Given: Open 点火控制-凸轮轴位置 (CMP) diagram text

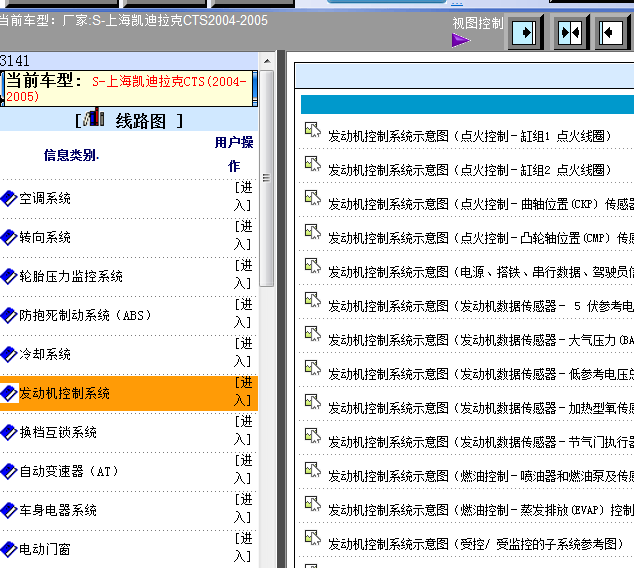Looking at the screenshot, I should click(x=481, y=238).
